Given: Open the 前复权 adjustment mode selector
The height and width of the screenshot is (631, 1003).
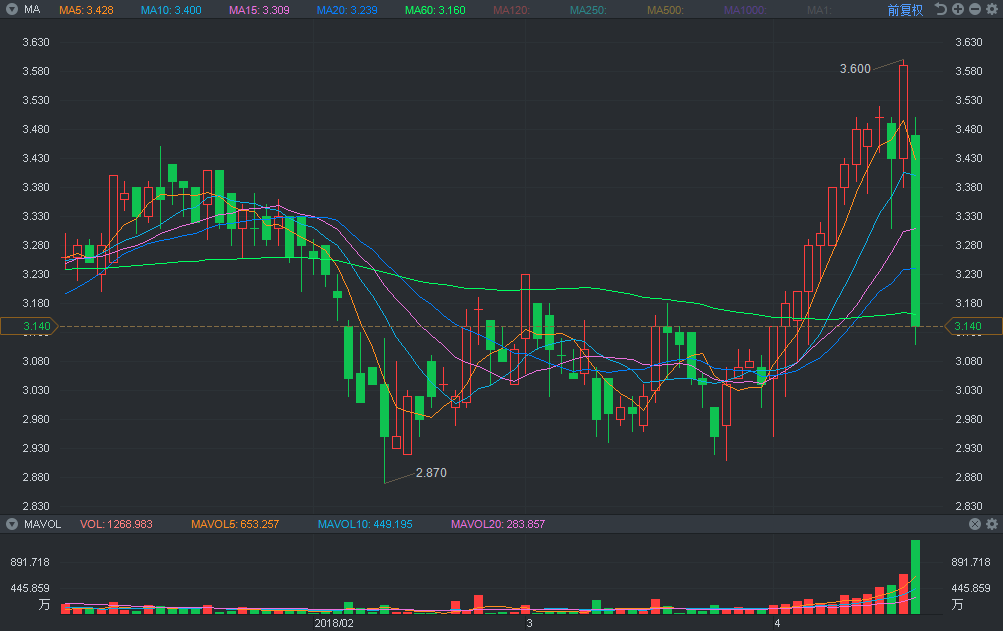Looking at the screenshot, I should (906, 9).
